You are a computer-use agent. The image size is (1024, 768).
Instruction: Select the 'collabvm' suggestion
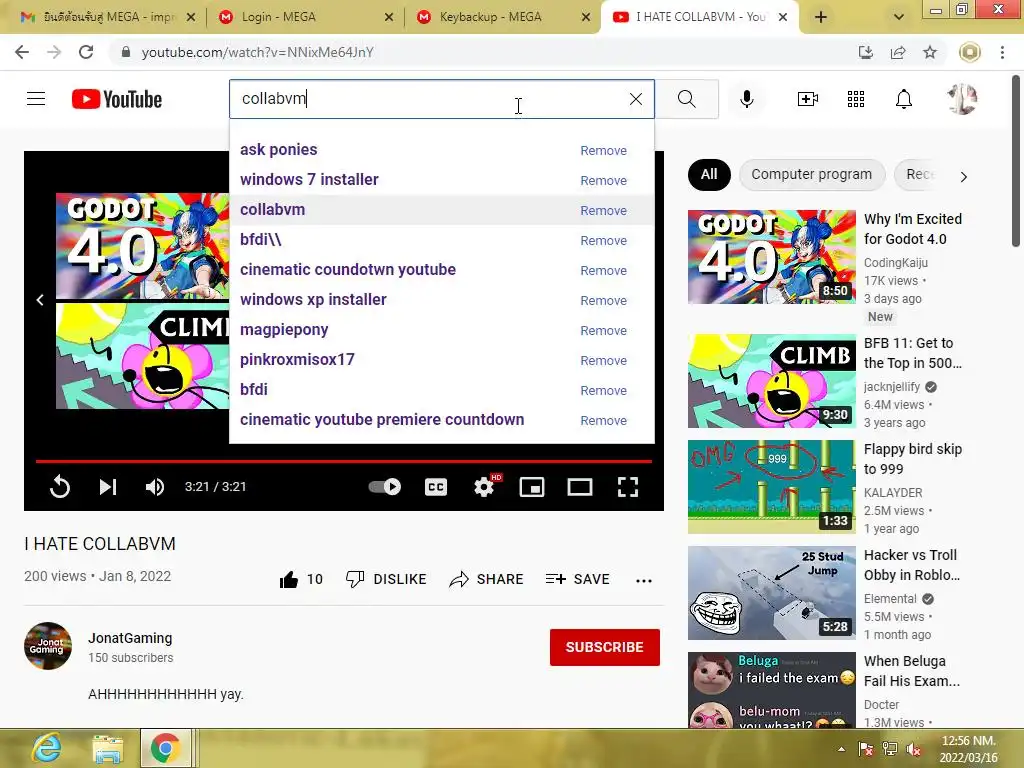point(272,210)
